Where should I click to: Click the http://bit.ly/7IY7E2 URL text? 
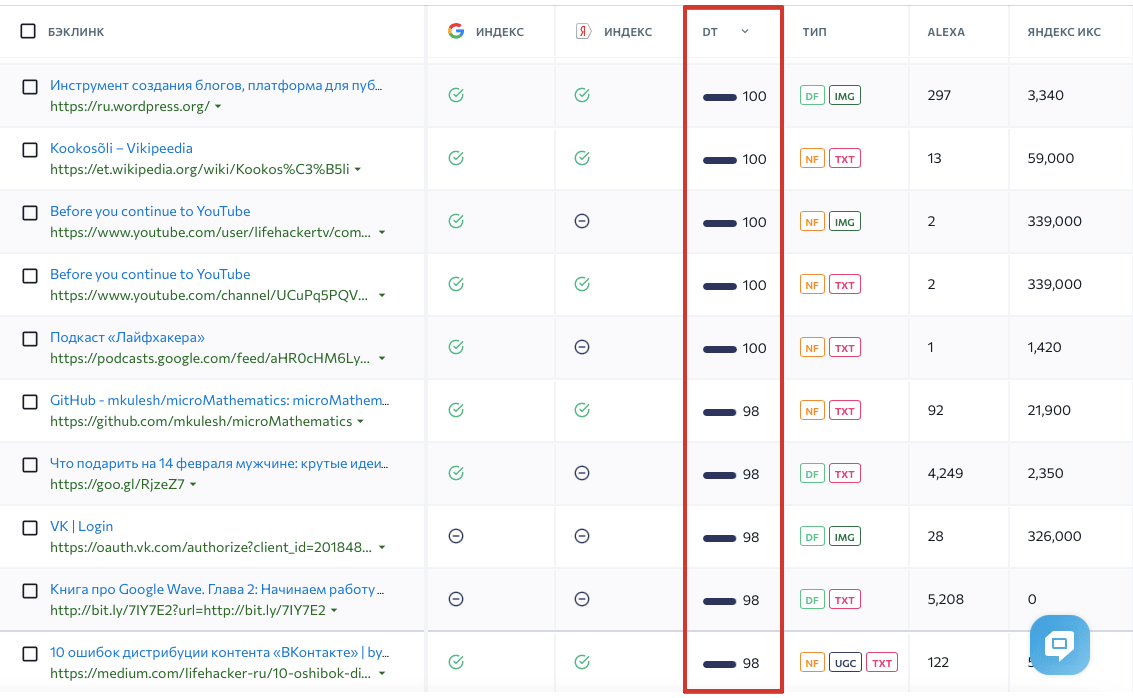(188, 611)
